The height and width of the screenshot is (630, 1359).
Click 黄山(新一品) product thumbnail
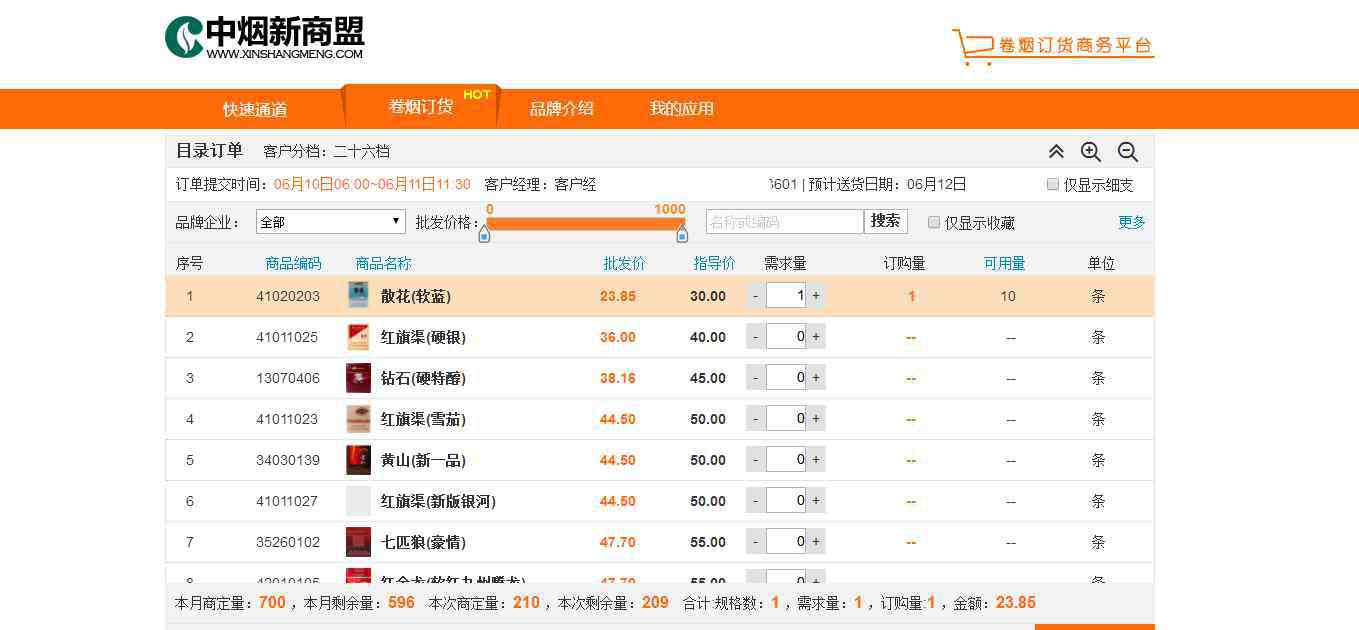coord(358,460)
